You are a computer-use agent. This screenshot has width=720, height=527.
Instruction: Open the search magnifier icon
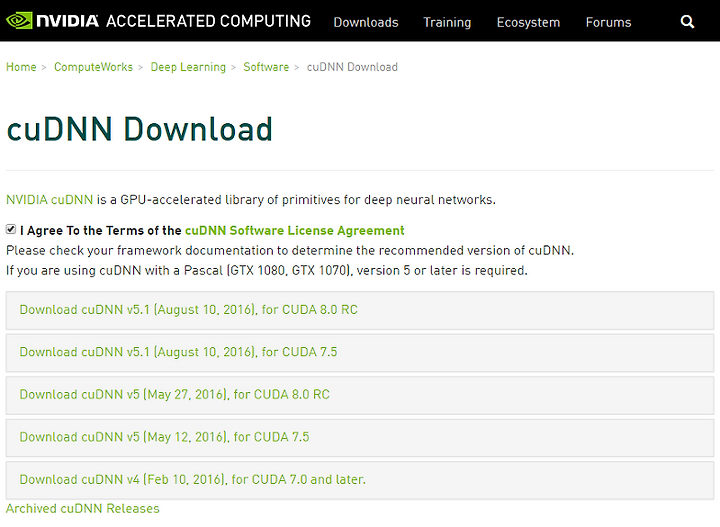(687, 22)
